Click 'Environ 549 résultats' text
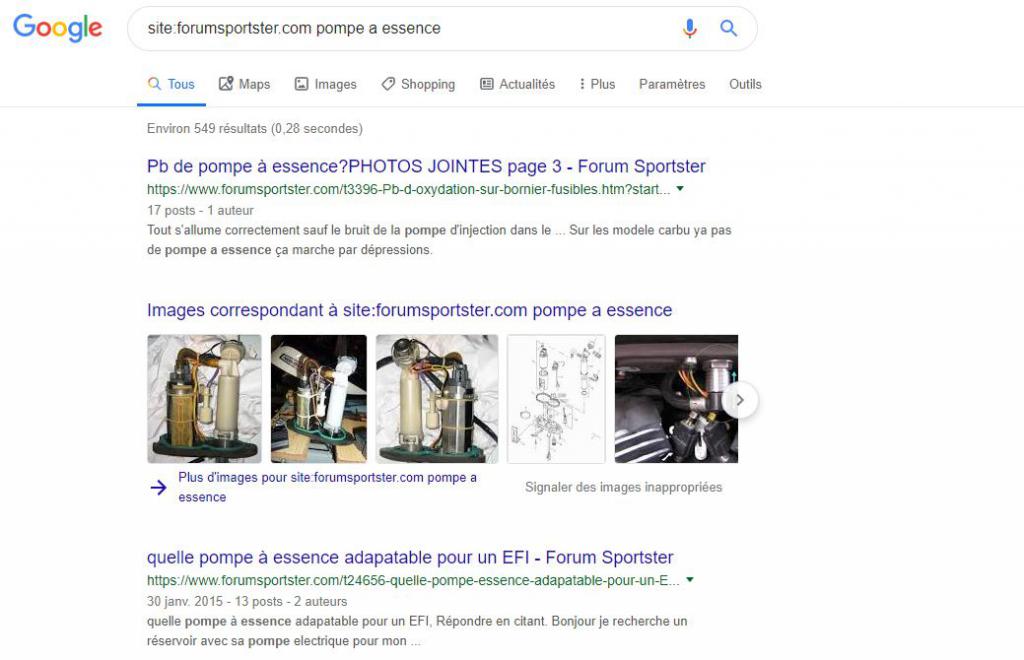 (x=255, y=129)
